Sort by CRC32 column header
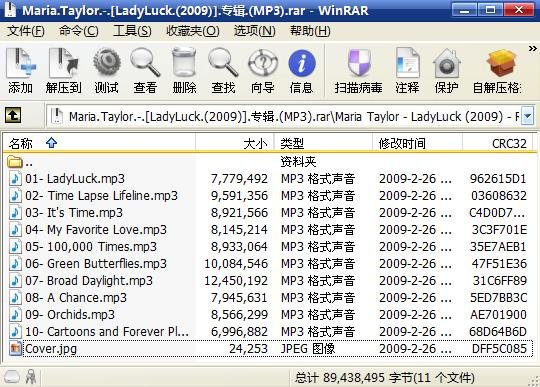This screenshot has height=387, width=540. tap(498, 143)
